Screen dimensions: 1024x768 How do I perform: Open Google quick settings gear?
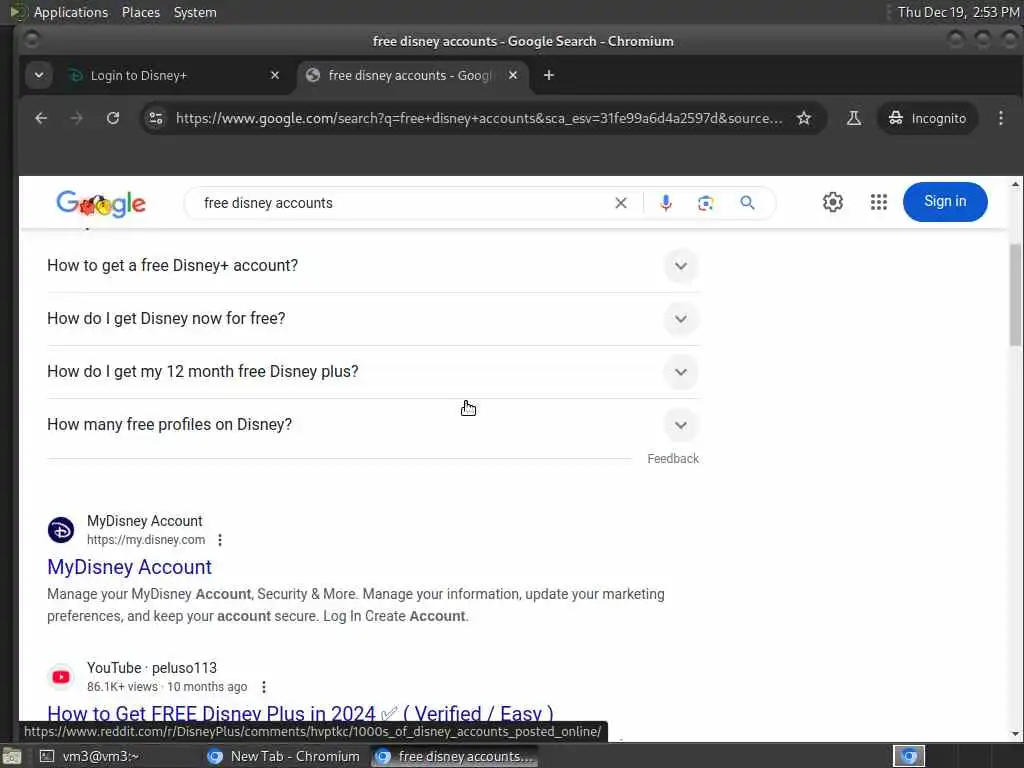click(x=833, y=202)
